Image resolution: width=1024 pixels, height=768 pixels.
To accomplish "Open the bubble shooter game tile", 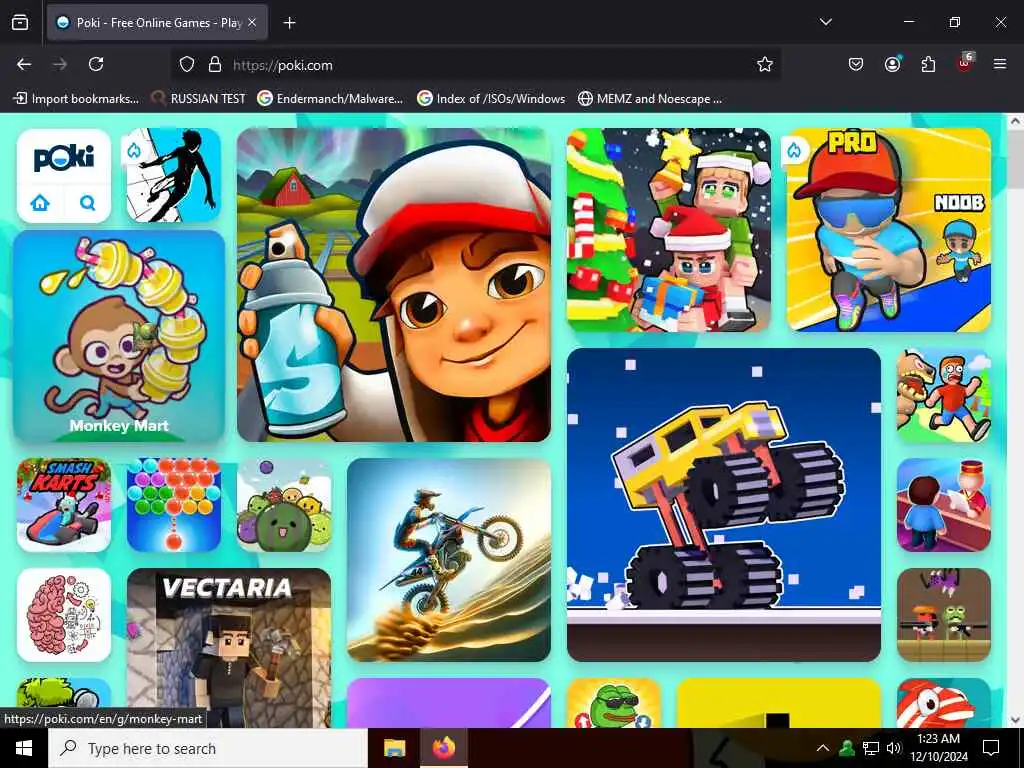I will (174, 505).
